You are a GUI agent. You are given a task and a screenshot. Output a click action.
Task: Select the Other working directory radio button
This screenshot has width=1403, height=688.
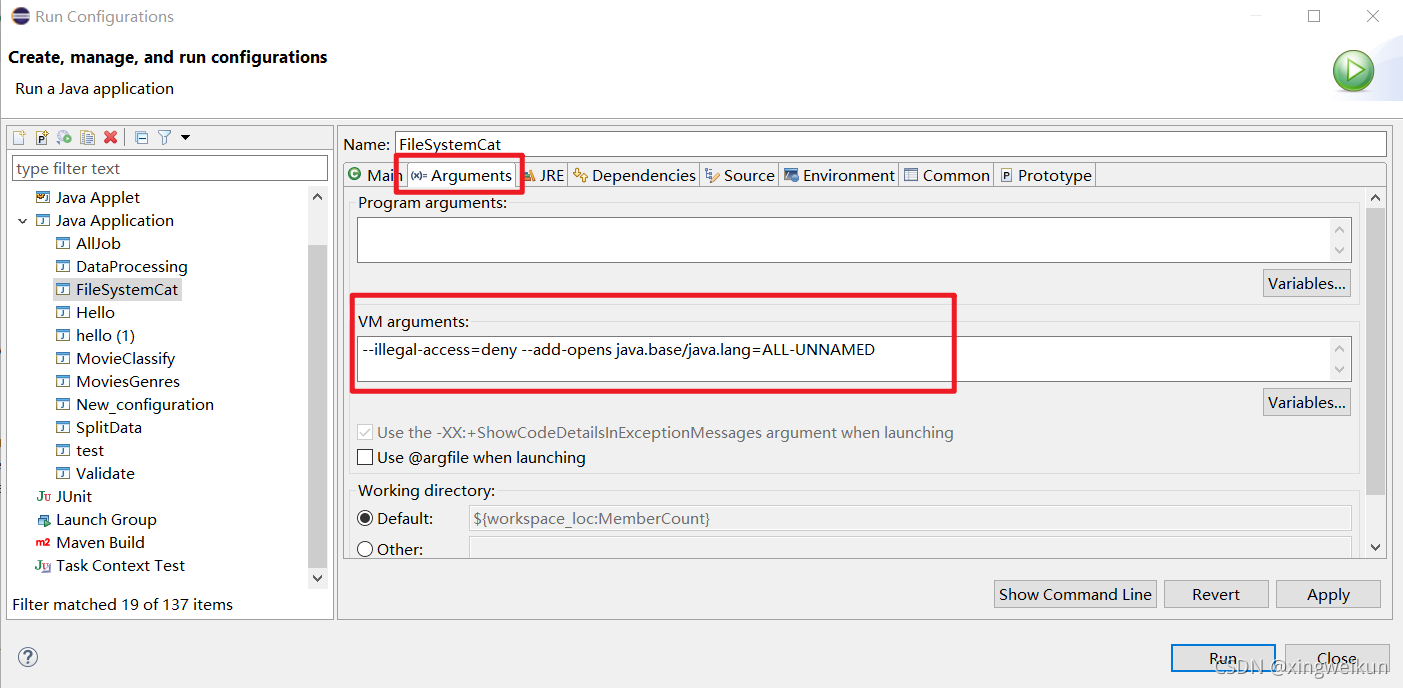[x=365, y=549]
